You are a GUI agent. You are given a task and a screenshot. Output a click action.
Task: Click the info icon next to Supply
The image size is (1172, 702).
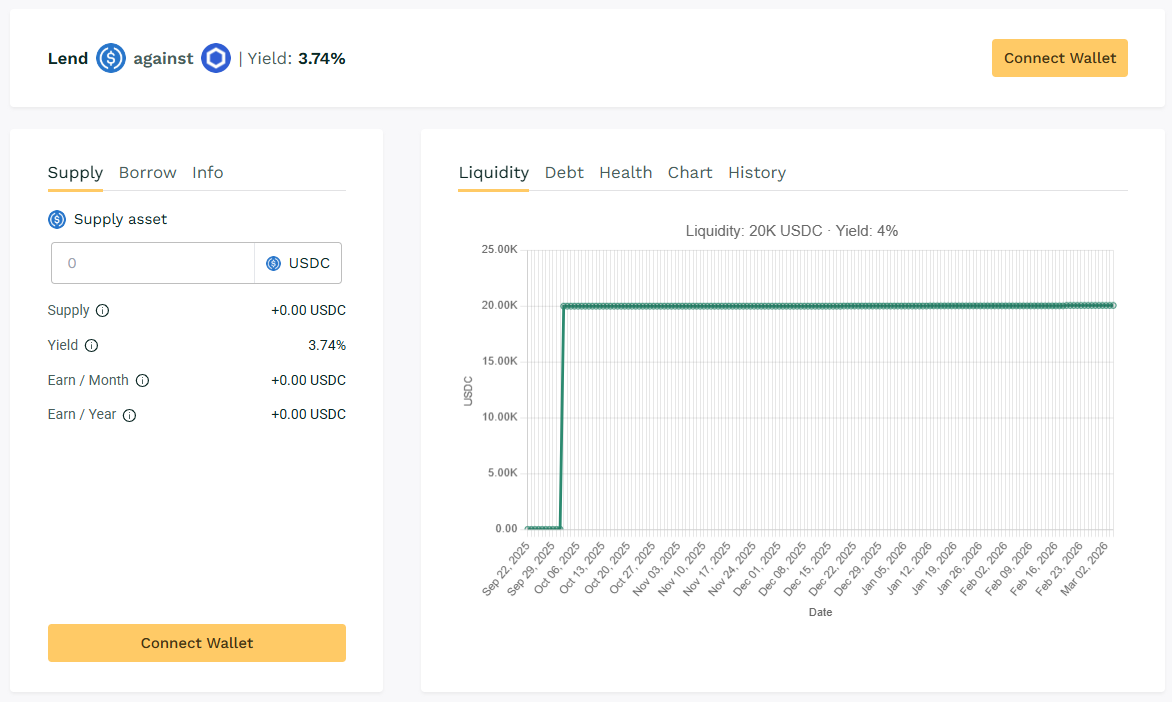click(x=102, y=311)
